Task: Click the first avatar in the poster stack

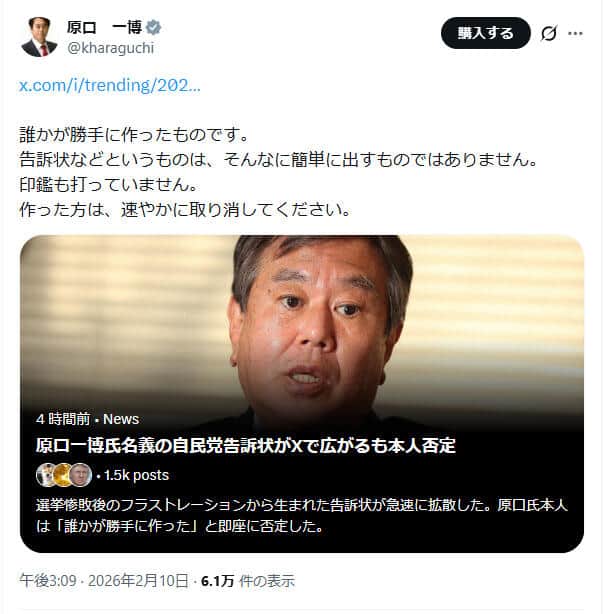Action: pyautogui.click(x=46, y=475)
